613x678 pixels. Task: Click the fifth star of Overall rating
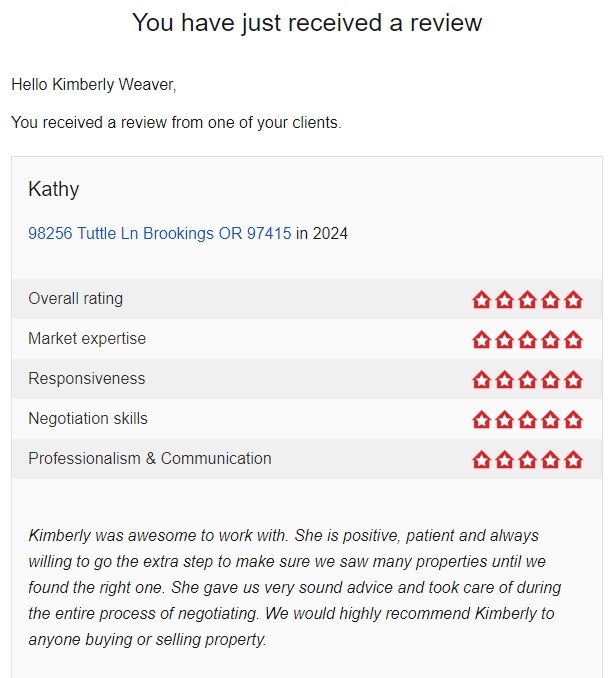574,300
